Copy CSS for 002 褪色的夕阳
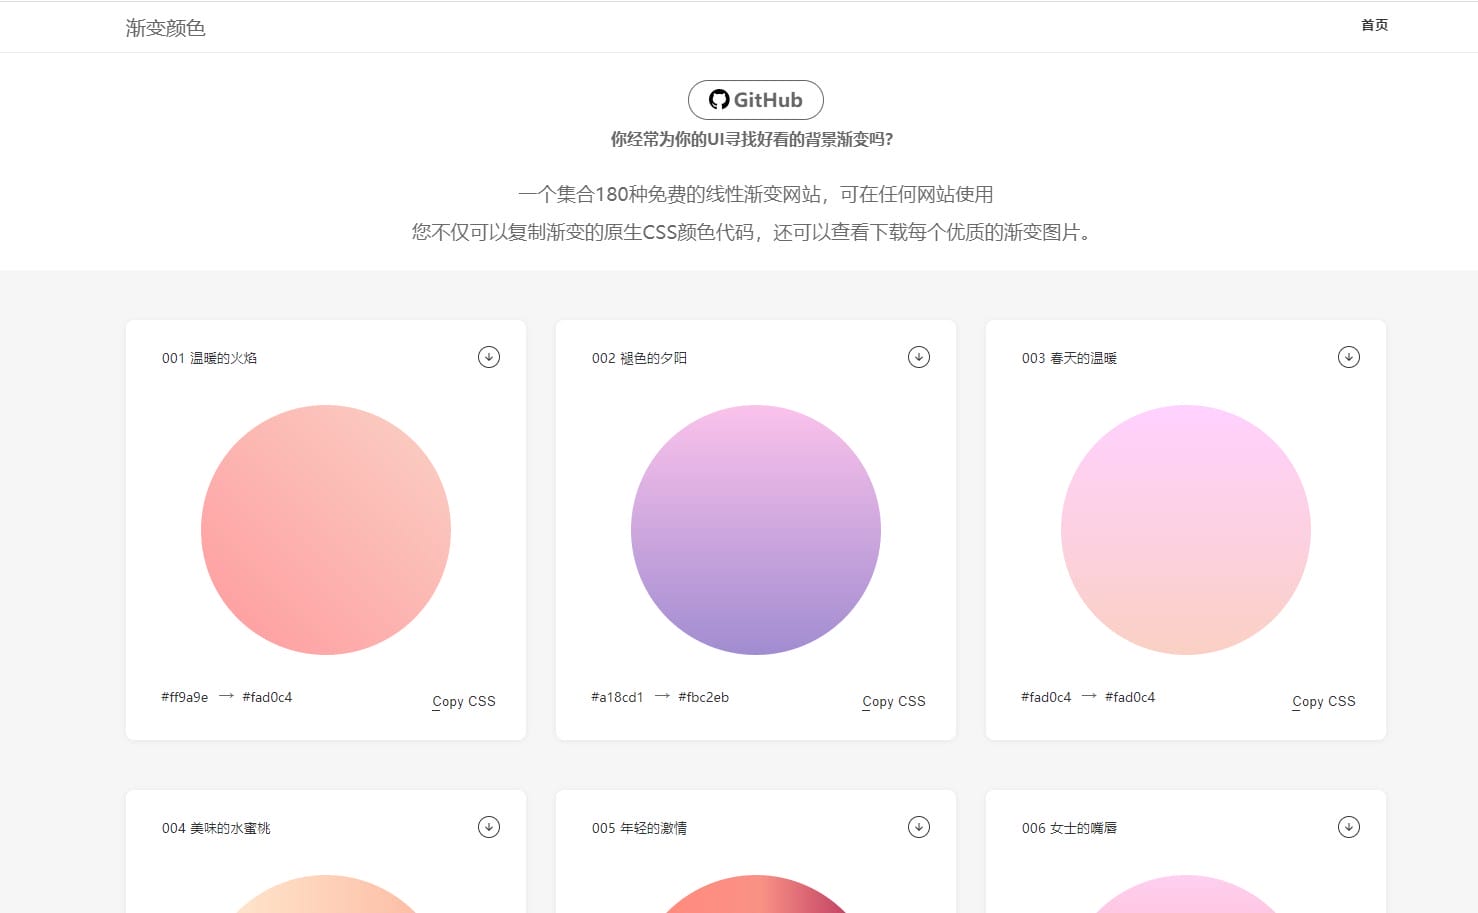Screen dimensions: 1478x913 tap(894, 701)
